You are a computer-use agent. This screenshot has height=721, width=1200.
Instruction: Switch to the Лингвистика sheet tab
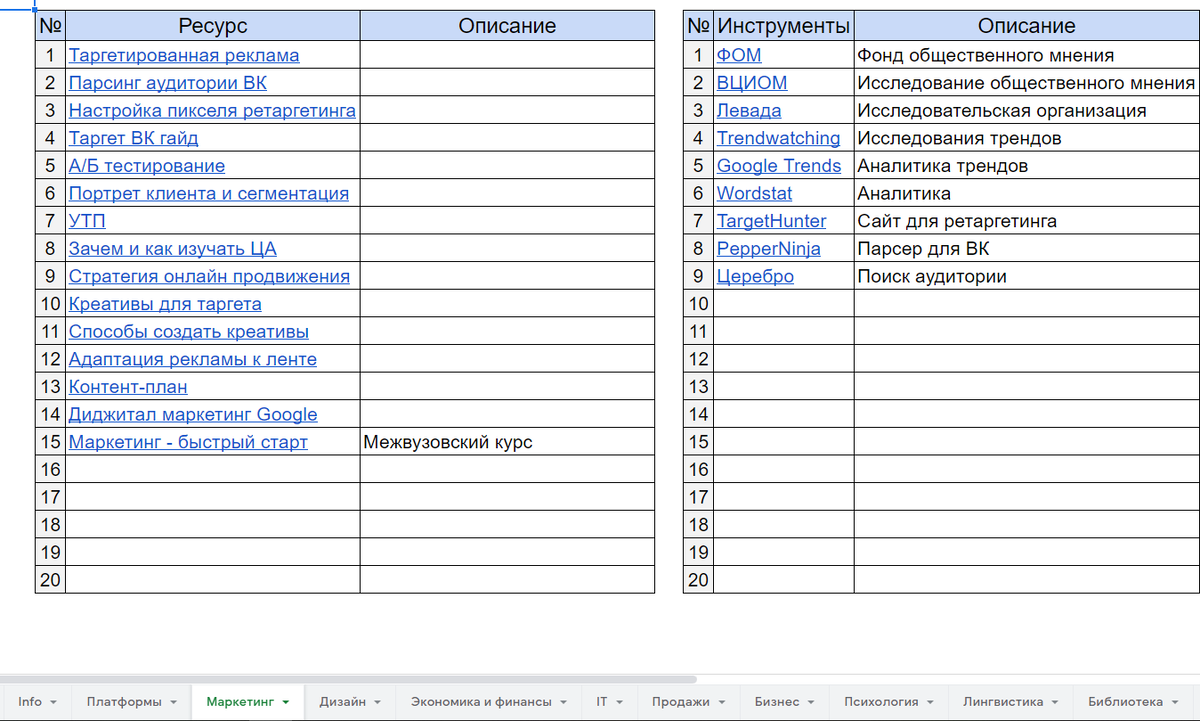coord(1010,702)
